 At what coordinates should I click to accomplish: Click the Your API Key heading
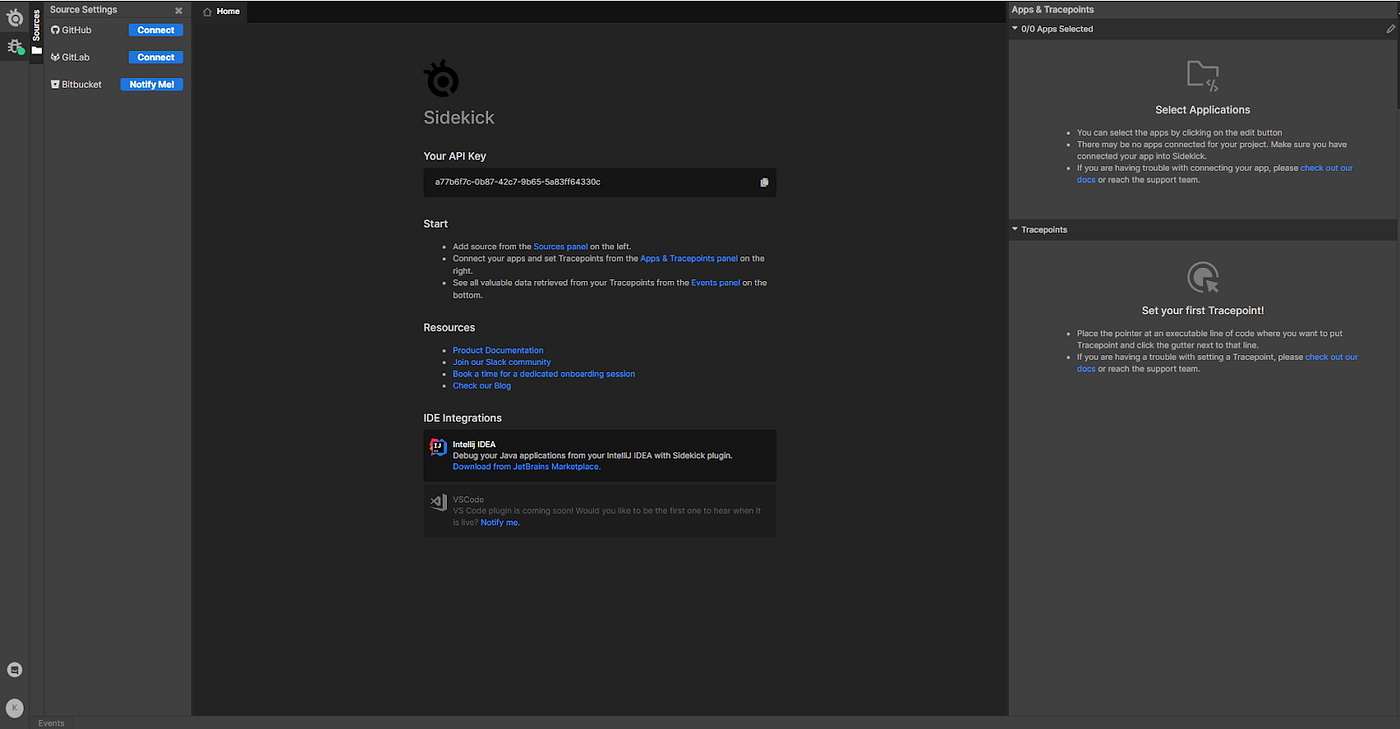(x=455, y=156)
